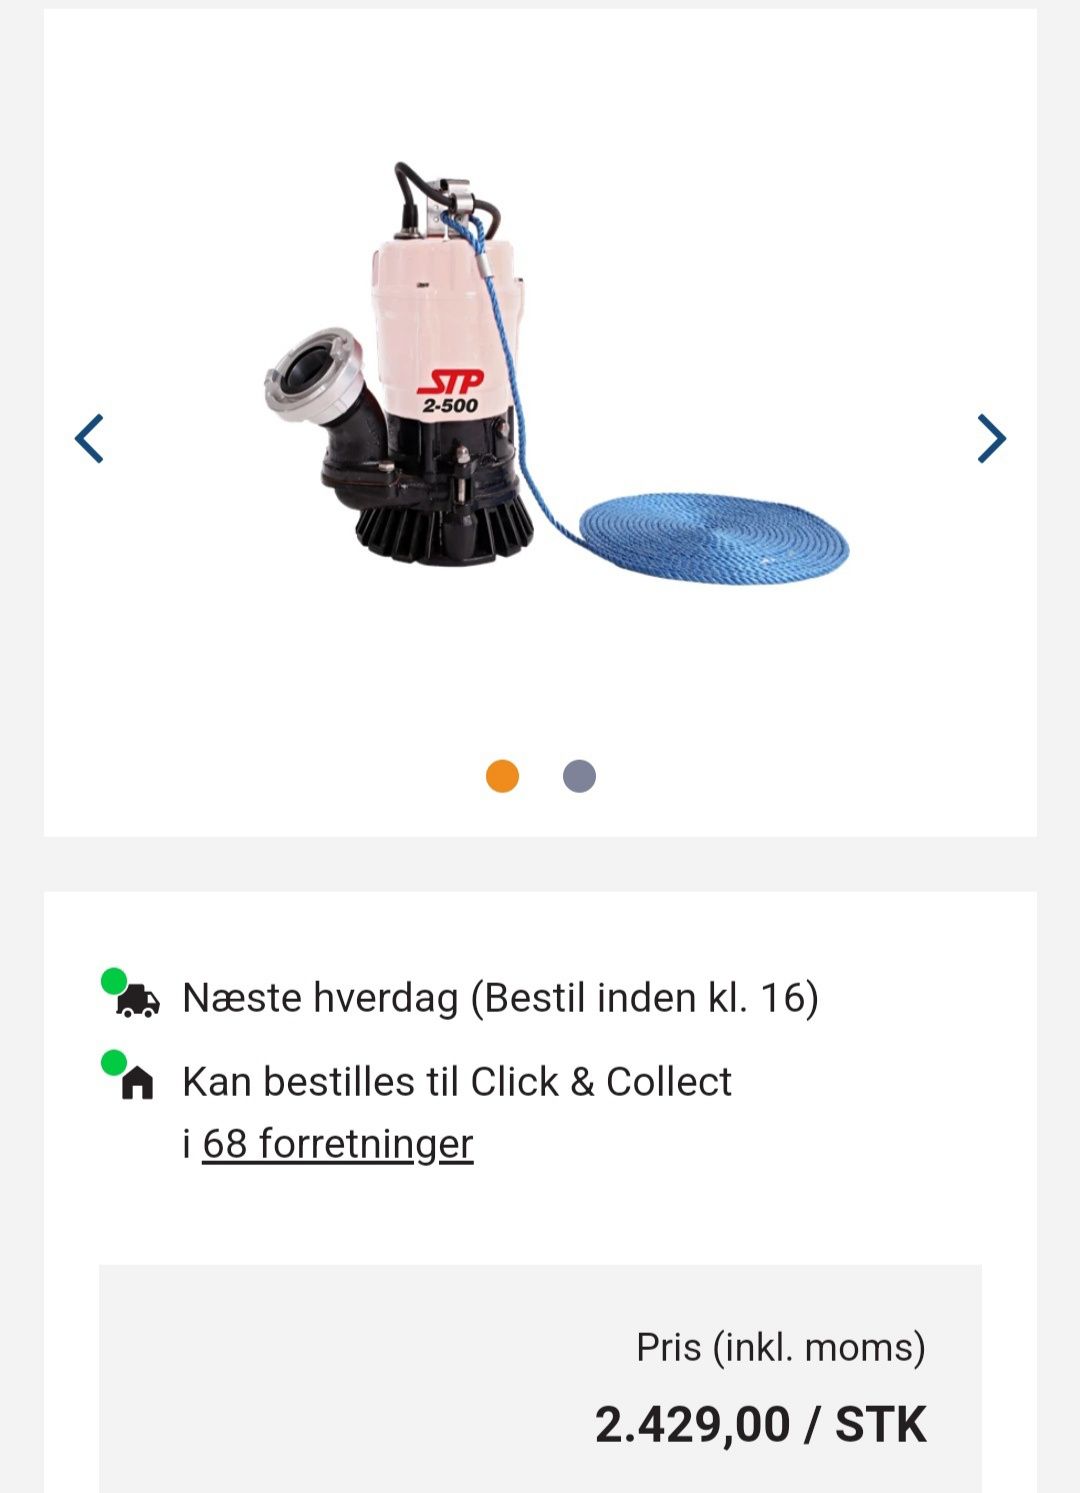
Task: Tap the green stock dot above the truck
Action: click(114, 980)
